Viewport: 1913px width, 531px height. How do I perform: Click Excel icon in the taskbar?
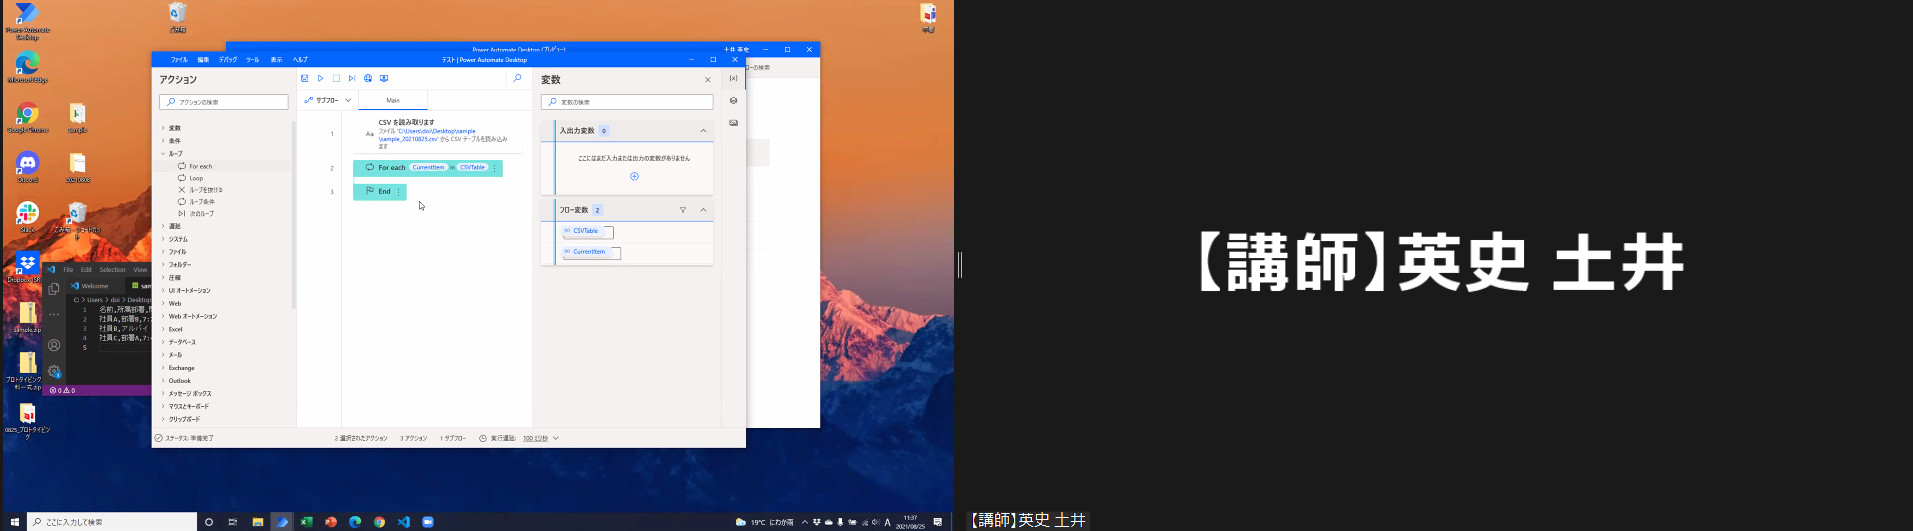click(306, 522)
